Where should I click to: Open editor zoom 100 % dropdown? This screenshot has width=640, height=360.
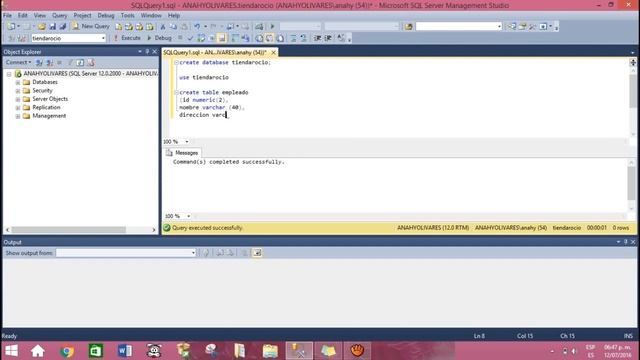[187, 142]
